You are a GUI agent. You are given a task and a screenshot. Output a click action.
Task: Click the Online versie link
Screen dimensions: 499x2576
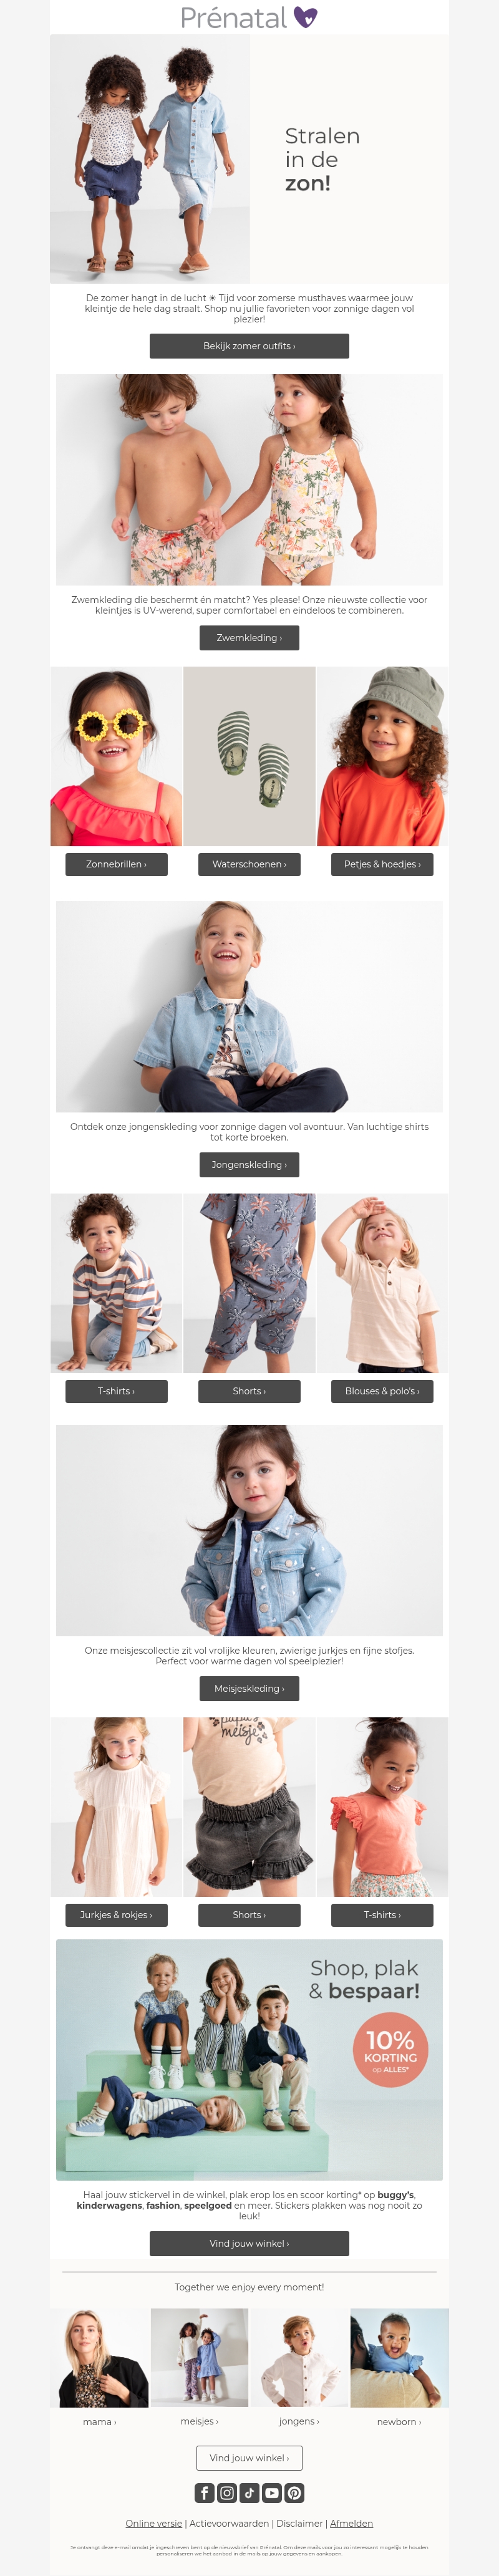(x=154, y=2524)
